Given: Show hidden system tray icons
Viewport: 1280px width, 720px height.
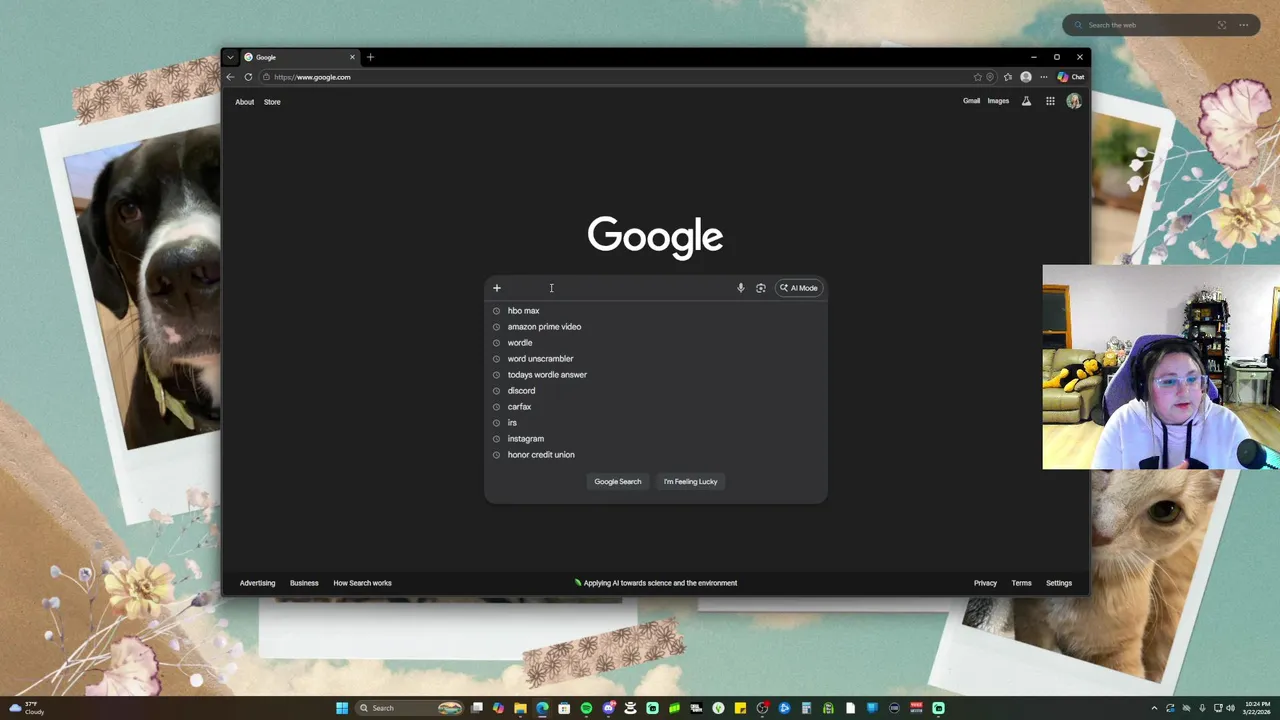Looking at the screenshot, I should coord(1154,708).
